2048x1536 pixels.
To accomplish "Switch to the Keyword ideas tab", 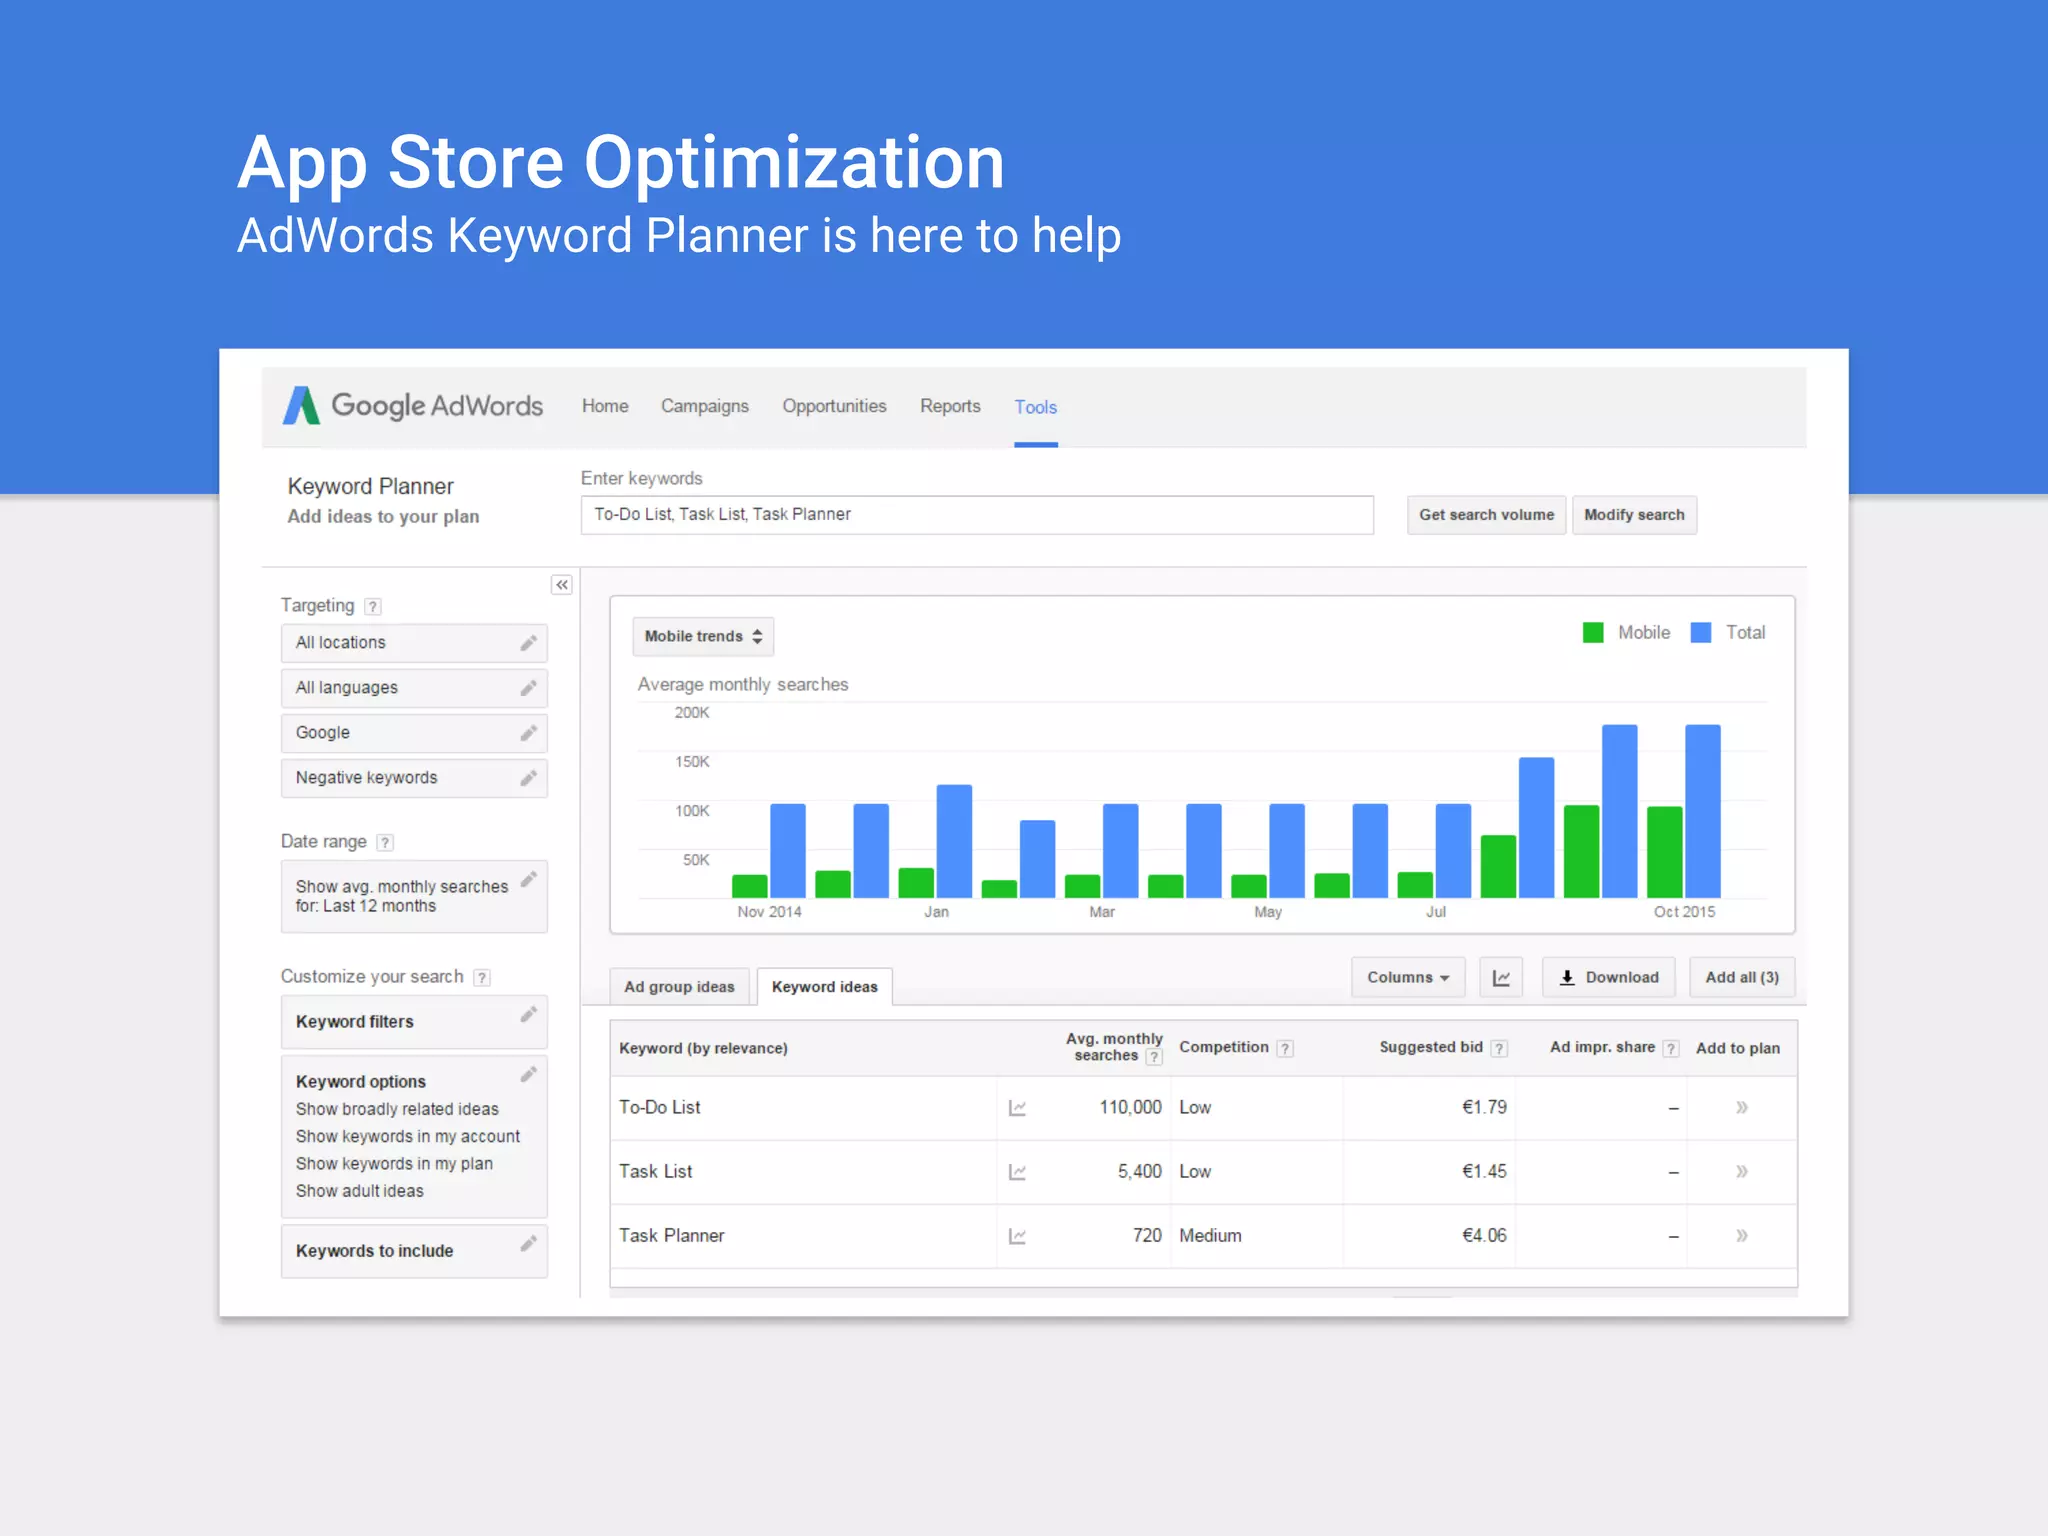I will (x=825, y=987).
